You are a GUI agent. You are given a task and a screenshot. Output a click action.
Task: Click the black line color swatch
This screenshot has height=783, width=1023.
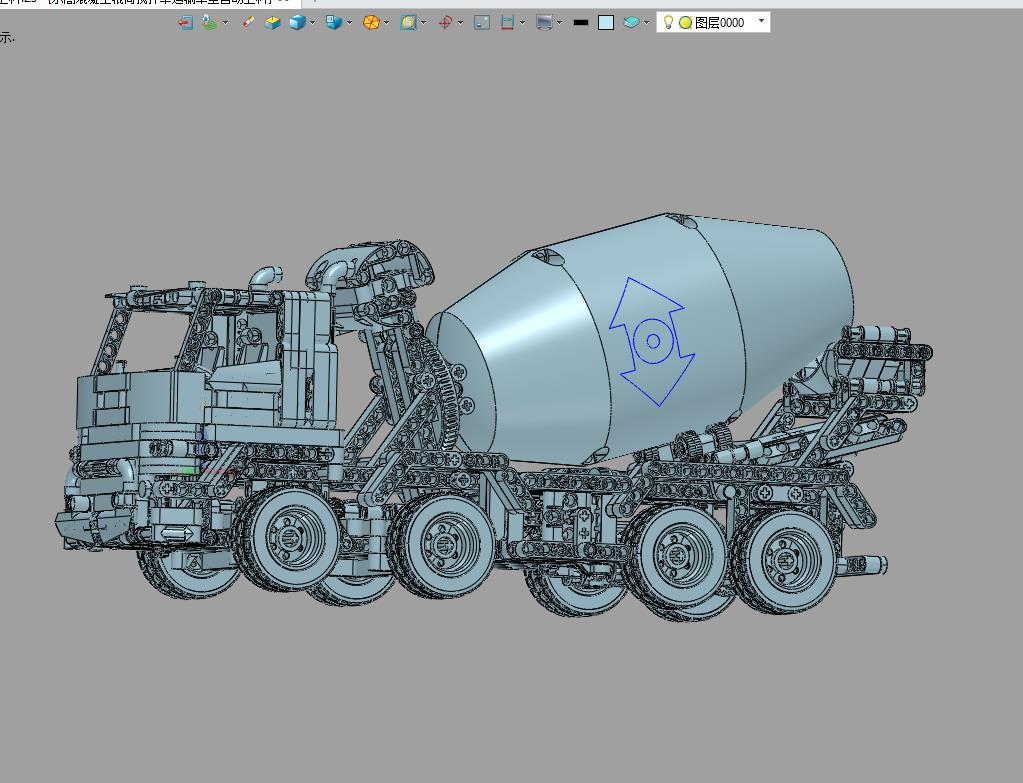click(x=581, y=23)
